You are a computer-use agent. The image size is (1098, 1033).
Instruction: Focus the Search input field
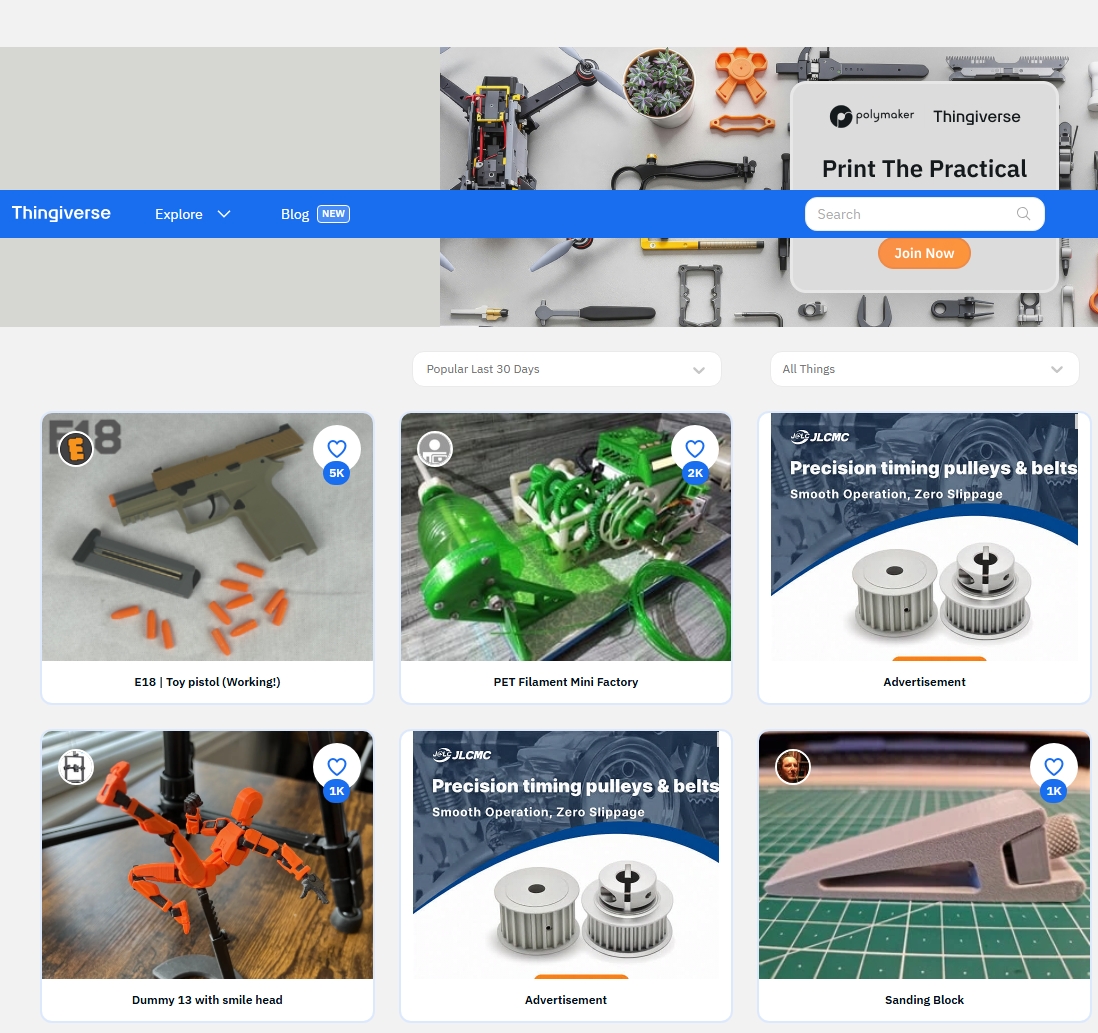click(x=924, y=214)
